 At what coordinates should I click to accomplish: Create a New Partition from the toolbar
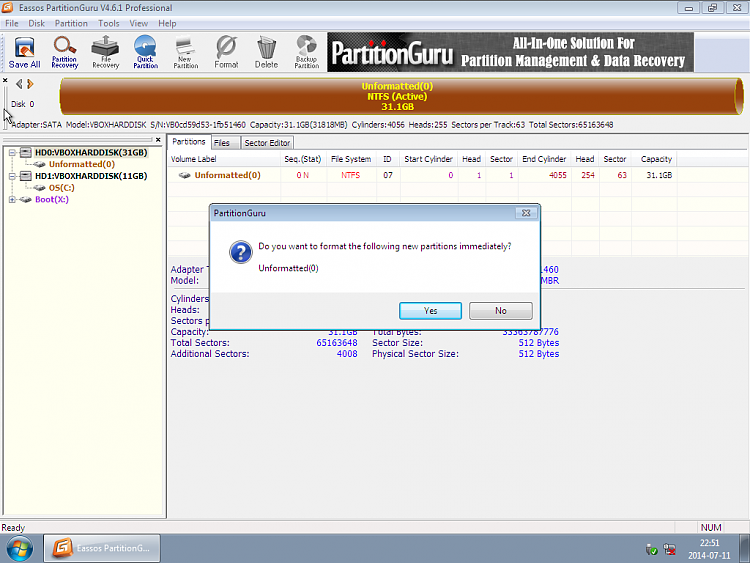tap(186, 53)
